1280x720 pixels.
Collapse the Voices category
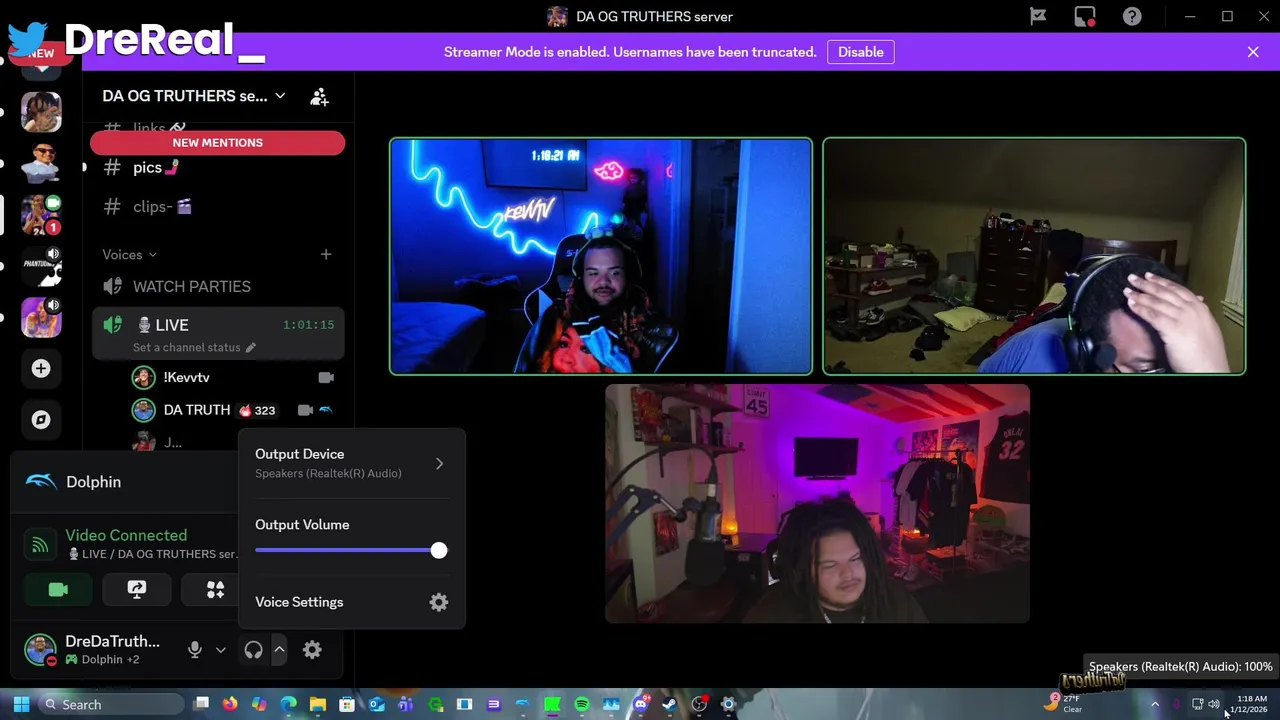tap(130, 255)
